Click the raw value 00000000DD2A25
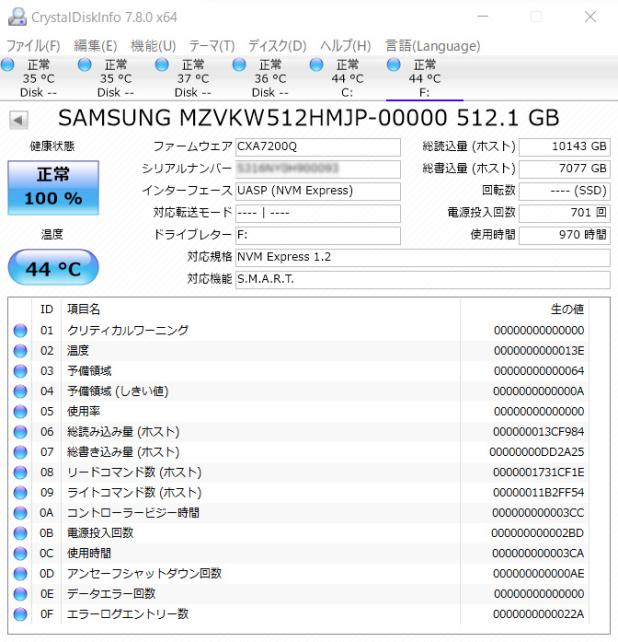The height and width of the screenshot is (642, 618). click(x=537, y=452)
